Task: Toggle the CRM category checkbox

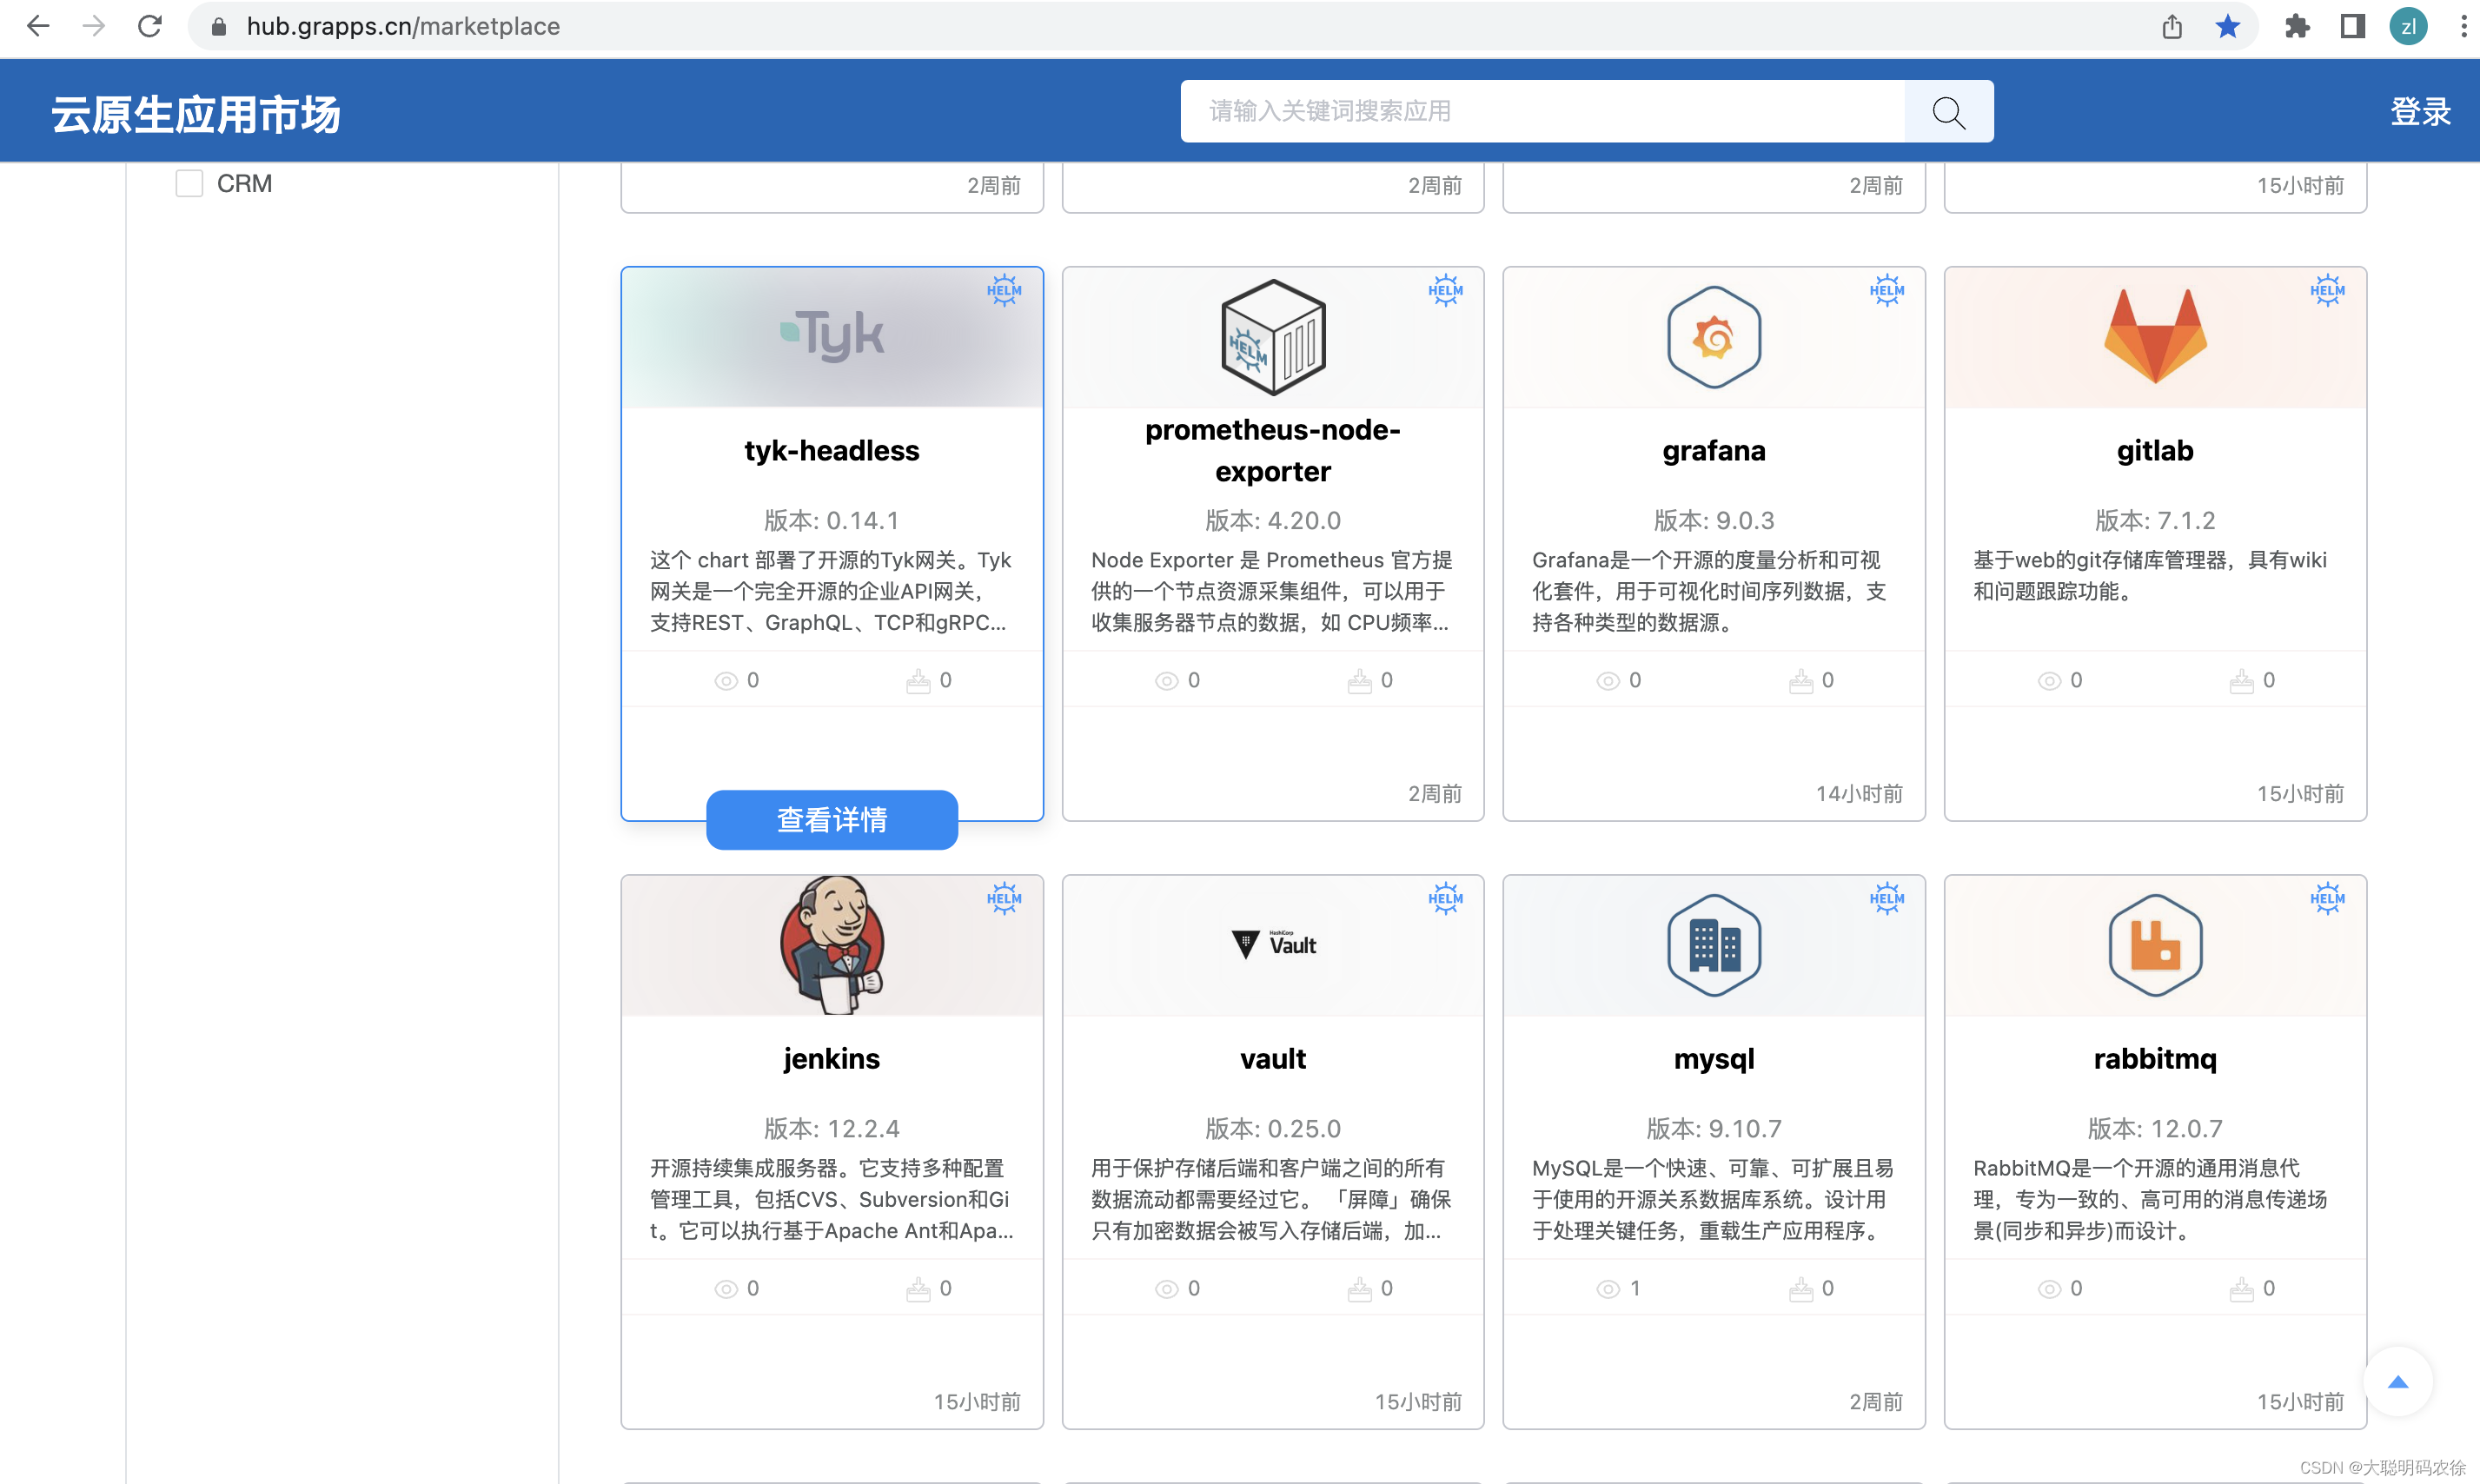Action: (x=189, y=184)
